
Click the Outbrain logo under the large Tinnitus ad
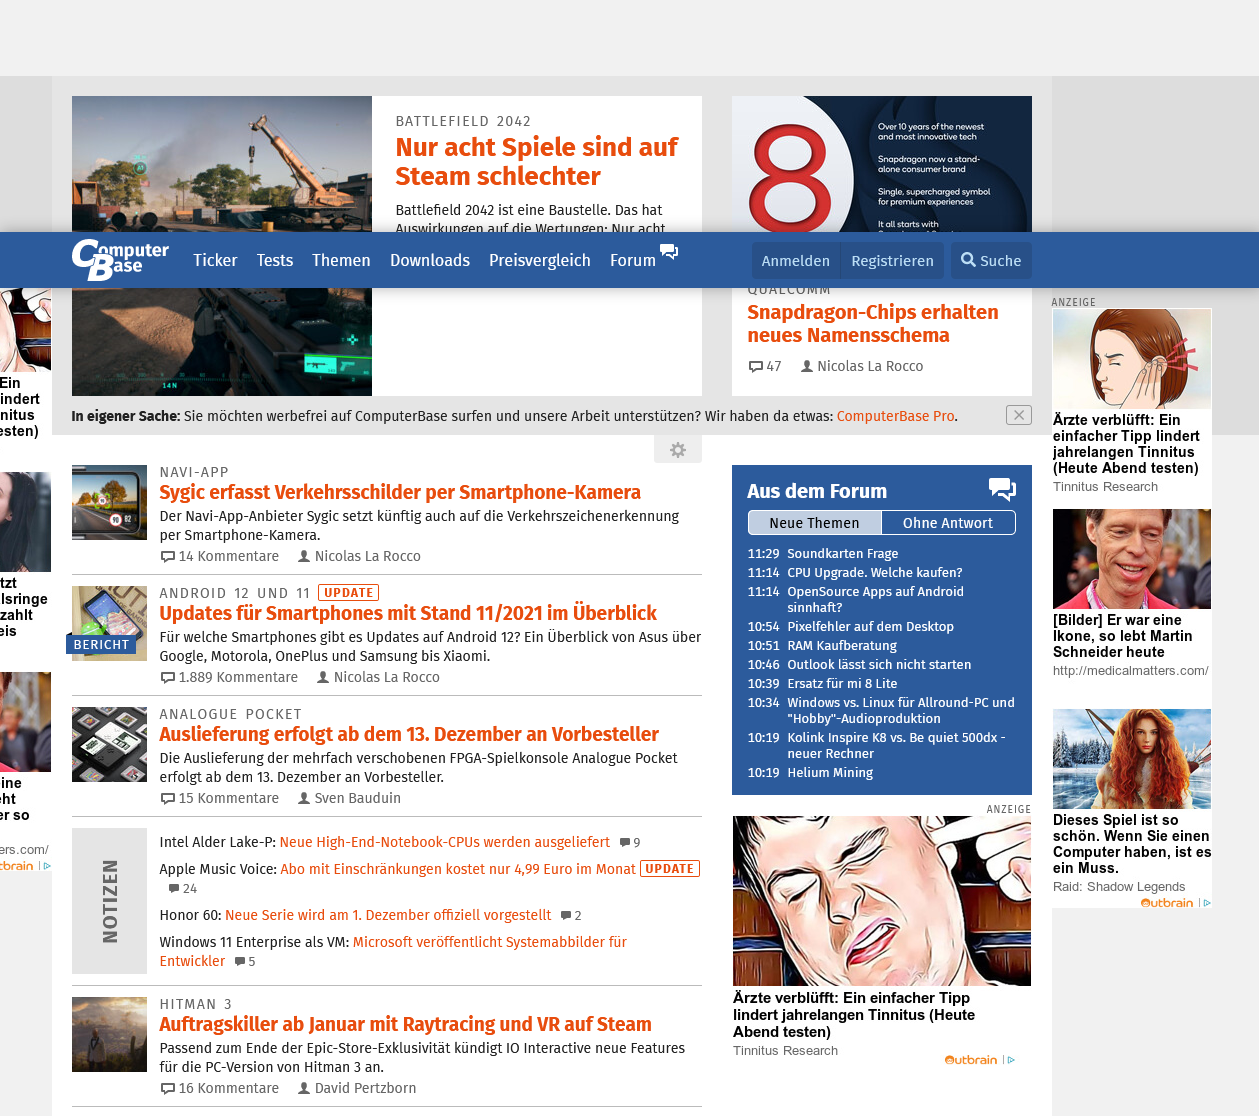(971, 1060)
